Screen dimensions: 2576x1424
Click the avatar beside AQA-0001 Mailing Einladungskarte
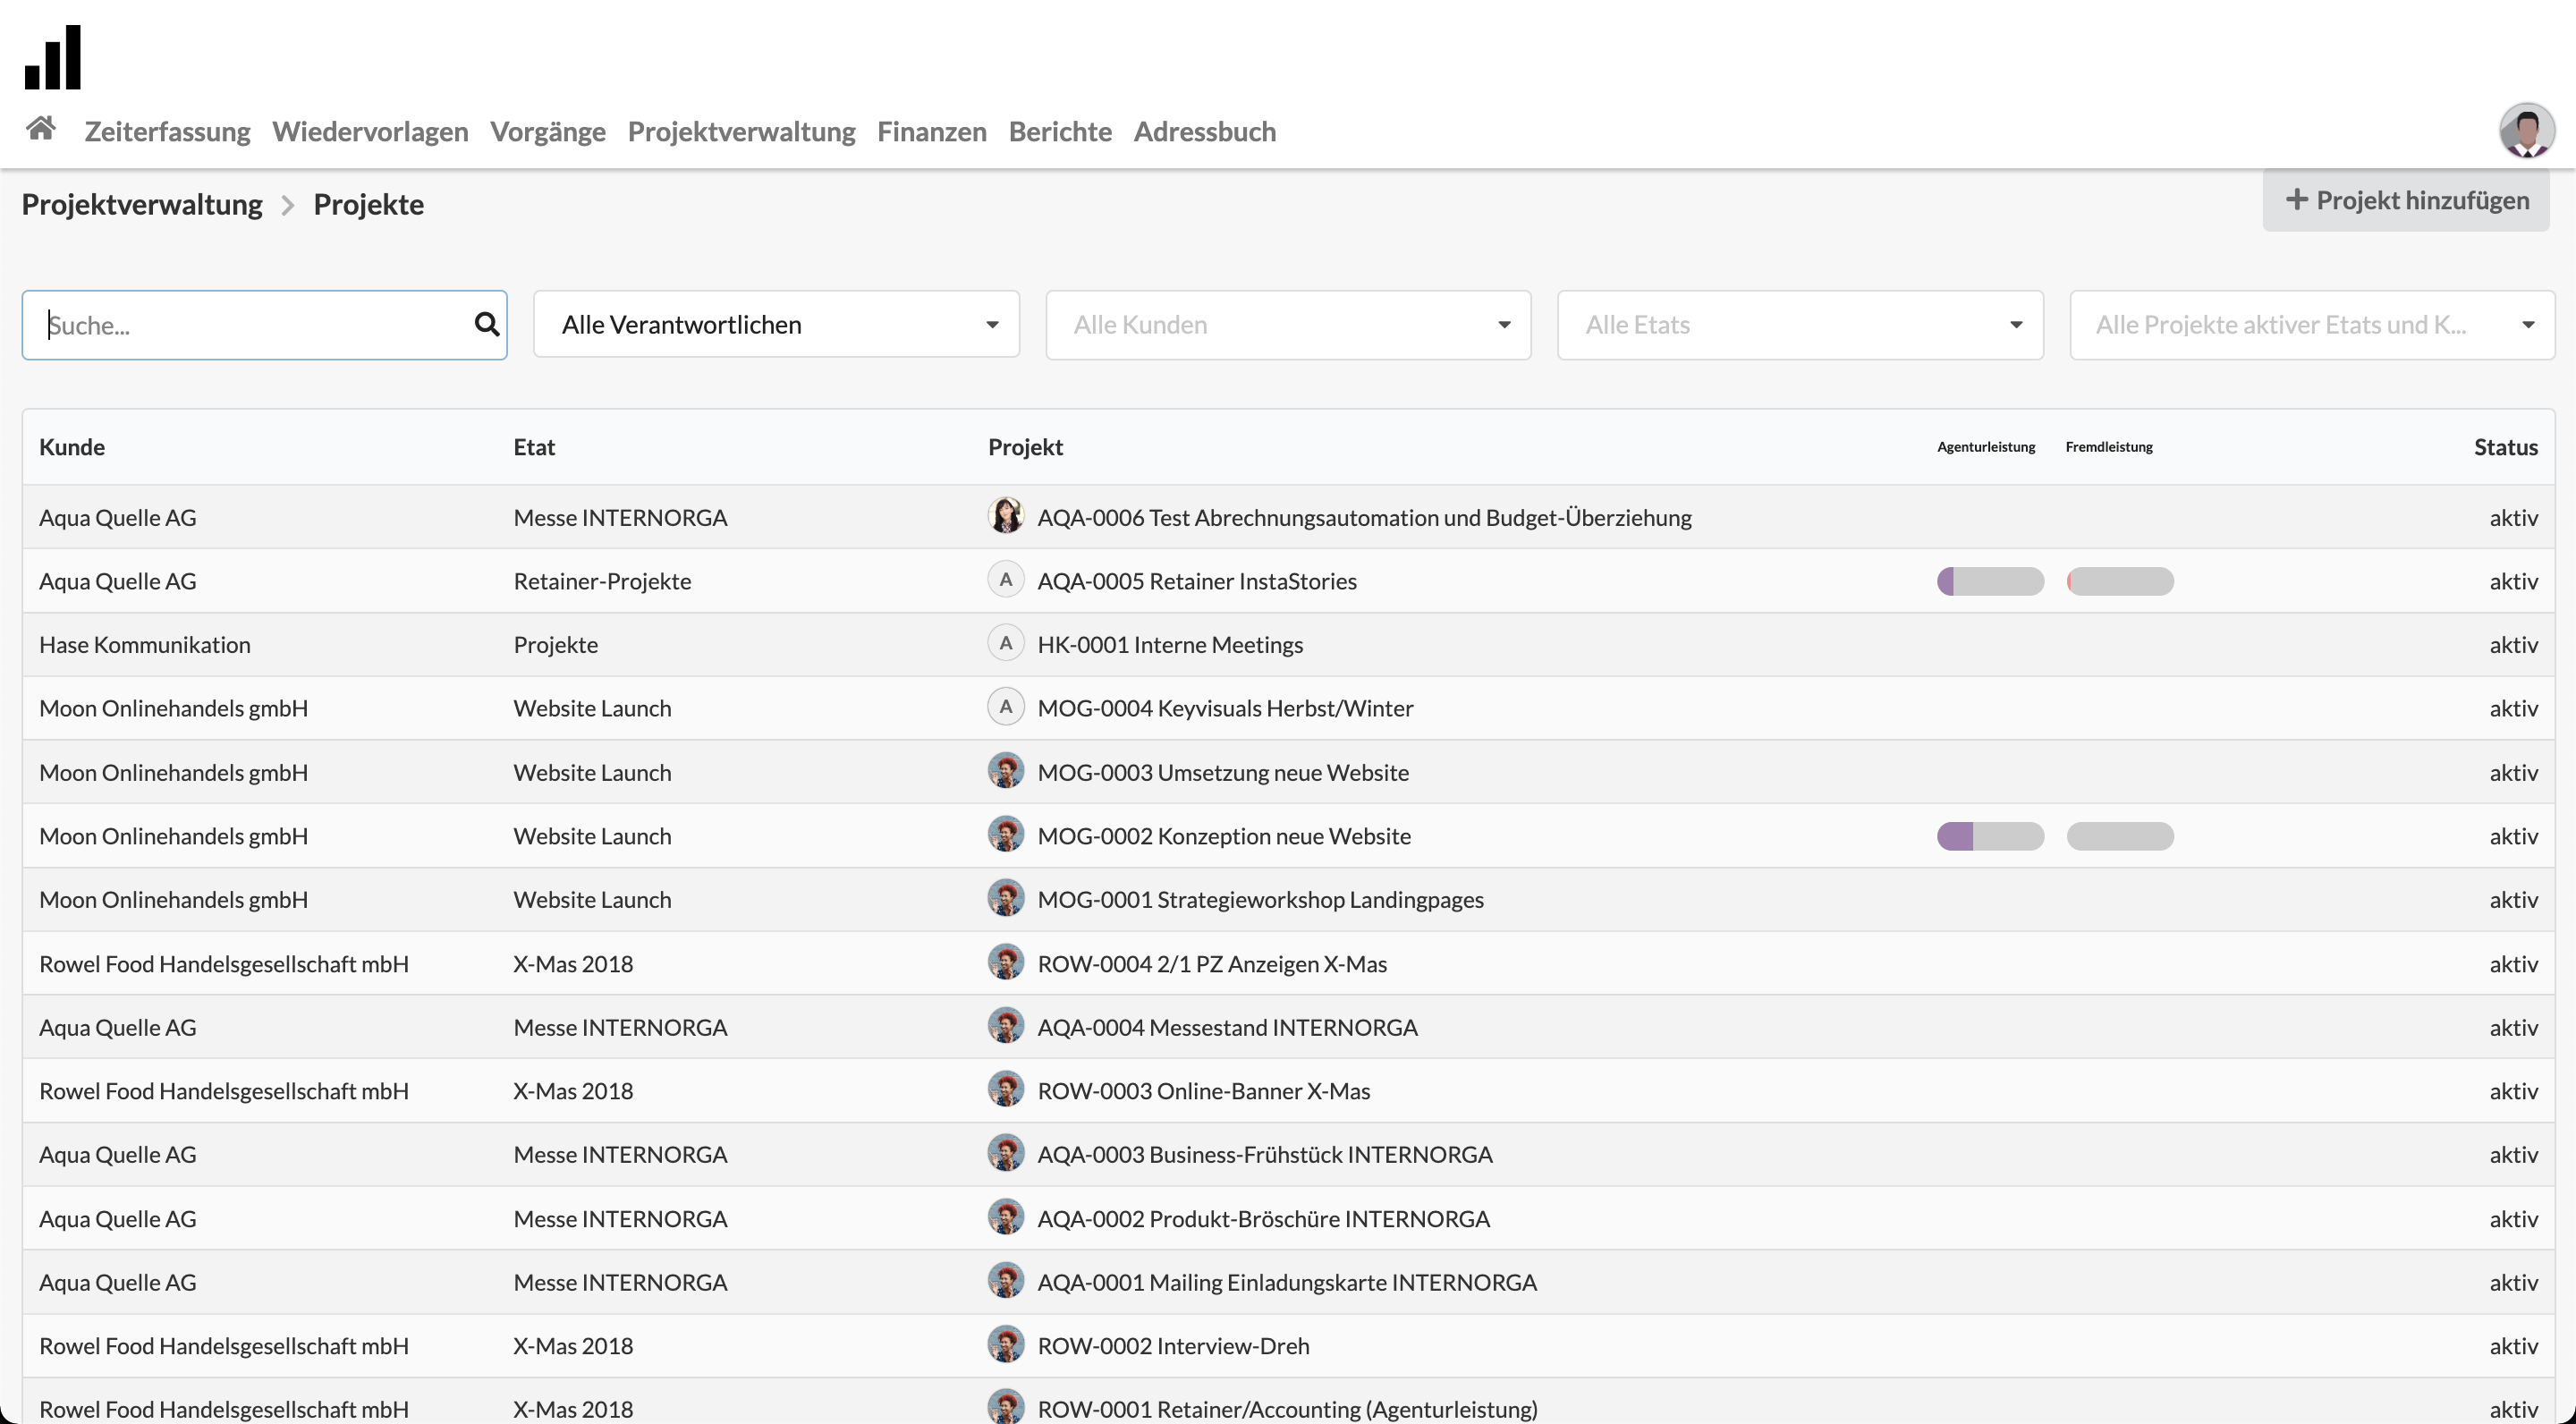pos(1005,1280)
